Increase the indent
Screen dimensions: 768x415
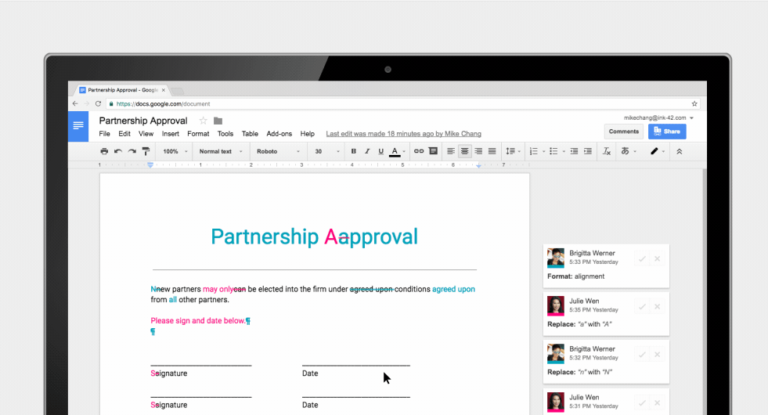click(588, 151)
